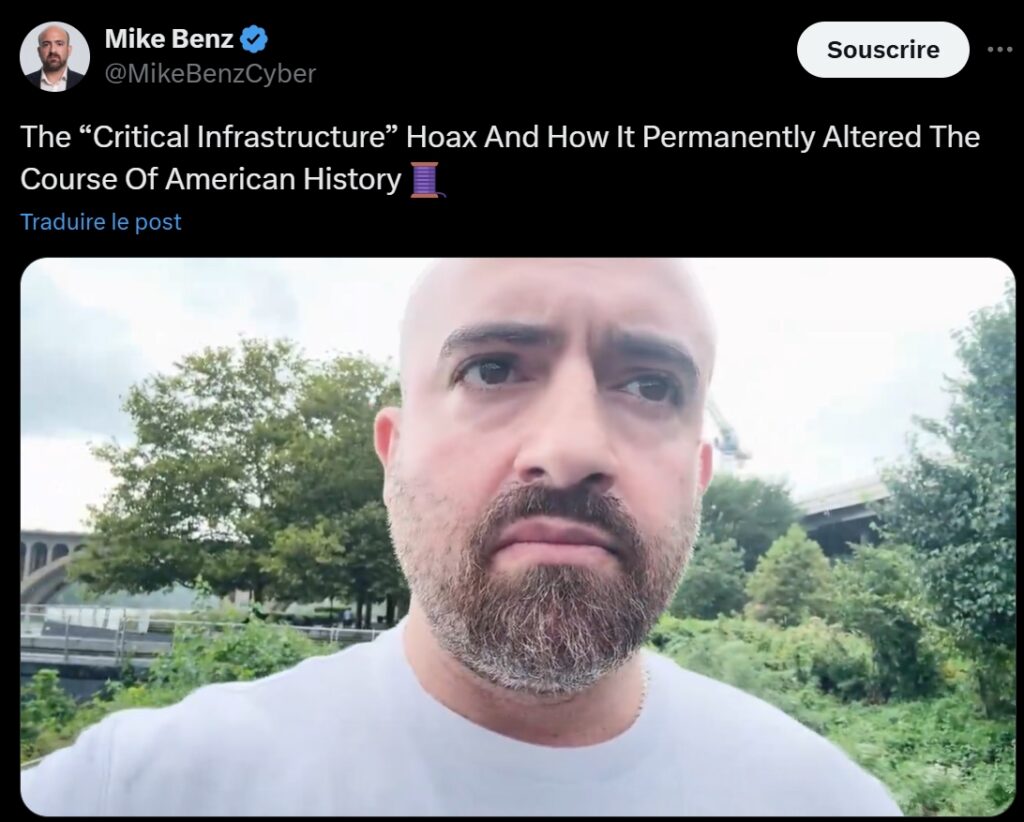Click the Mike Benz display name

[168, 39]
